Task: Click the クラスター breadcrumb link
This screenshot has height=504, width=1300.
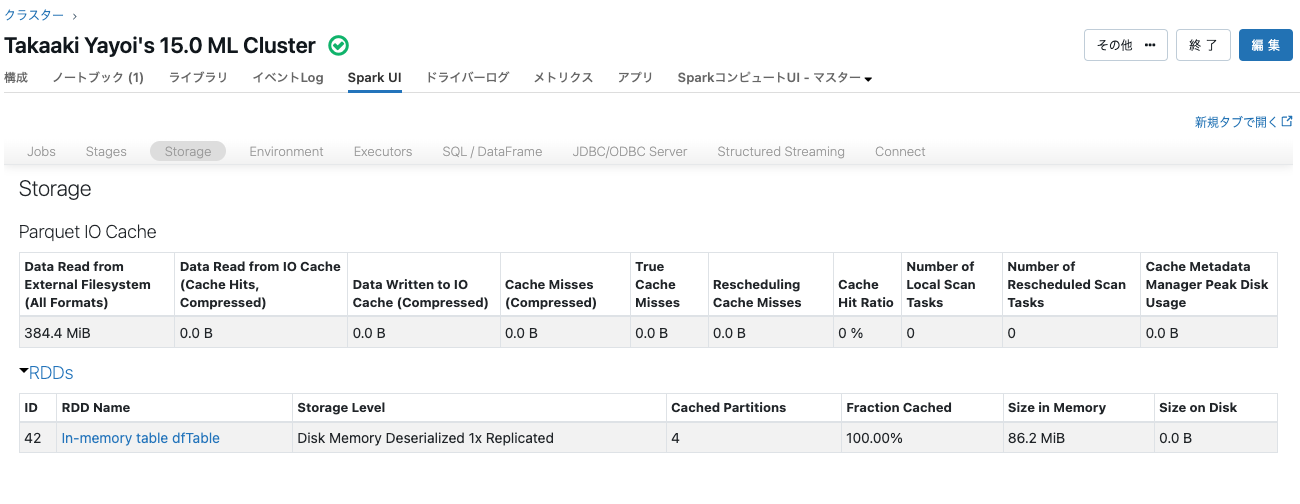Action: pyautogui.click(x=34, y=15)
